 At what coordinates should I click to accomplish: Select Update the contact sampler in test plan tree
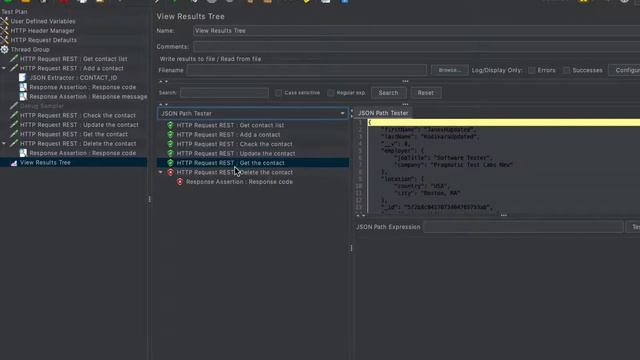coord(79,124)
